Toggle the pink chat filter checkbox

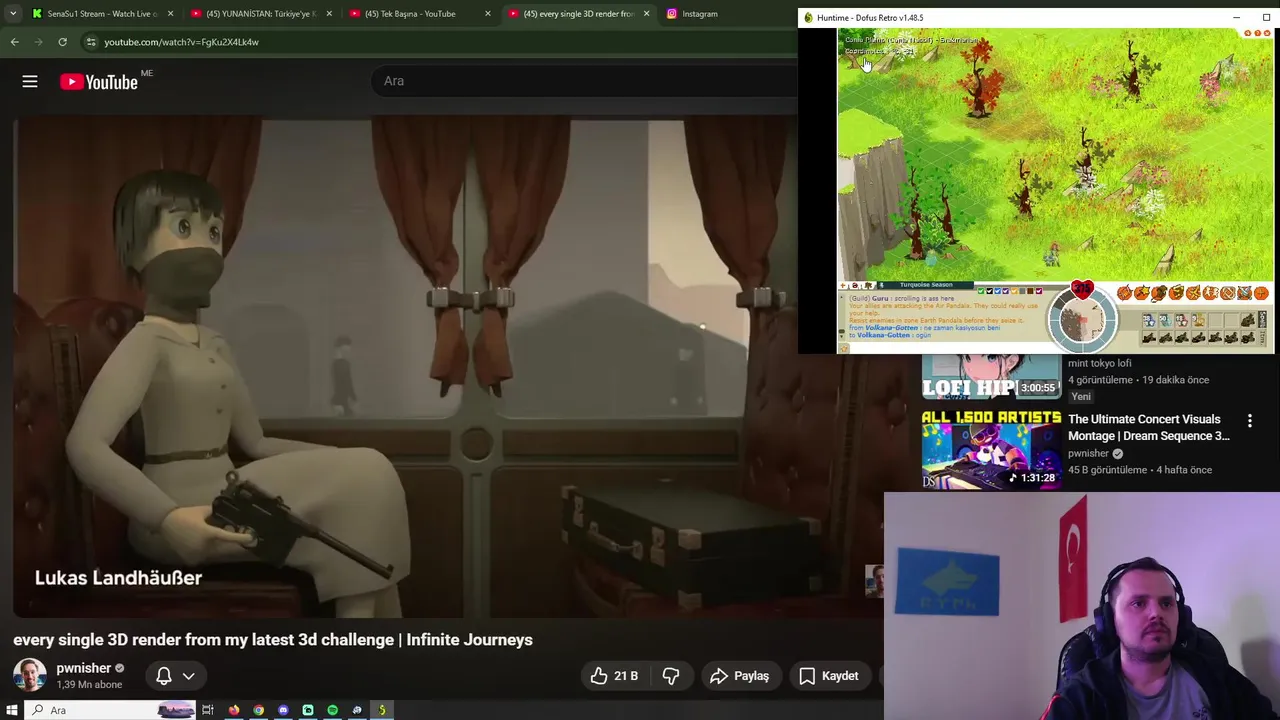pyautogui.click(x=1039, y=291)
